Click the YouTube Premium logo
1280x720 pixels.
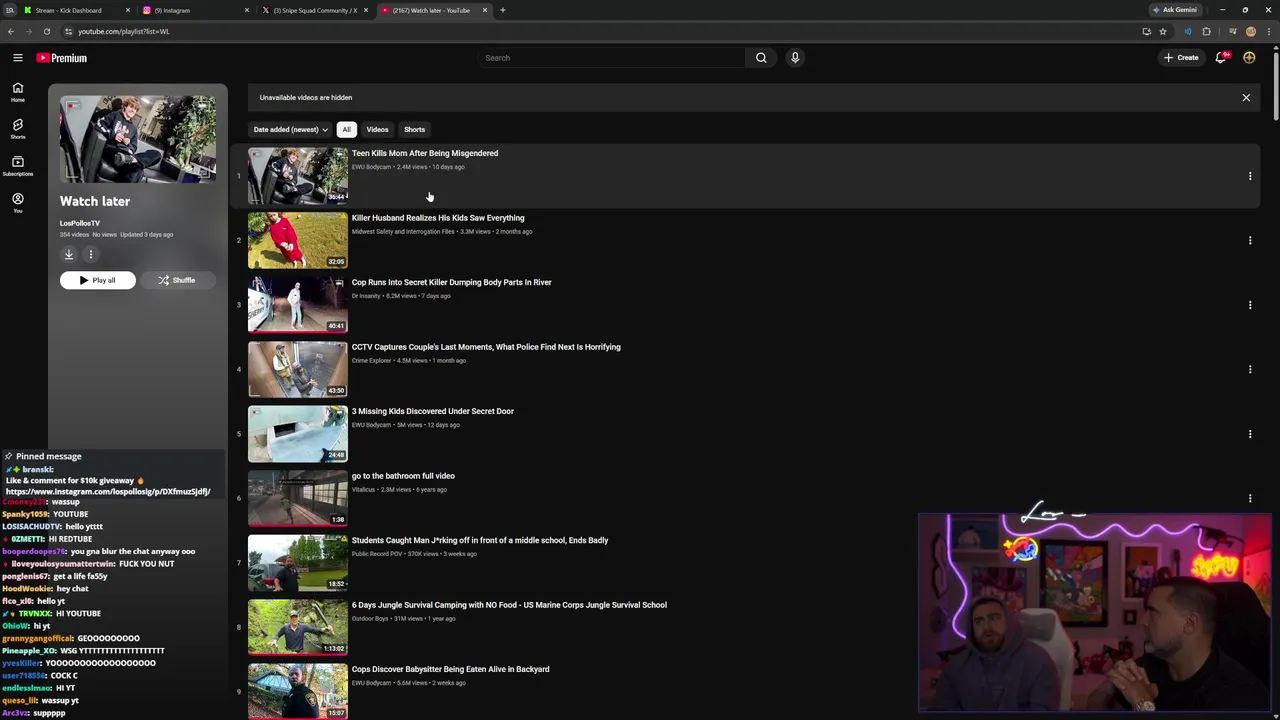point(62,58)
